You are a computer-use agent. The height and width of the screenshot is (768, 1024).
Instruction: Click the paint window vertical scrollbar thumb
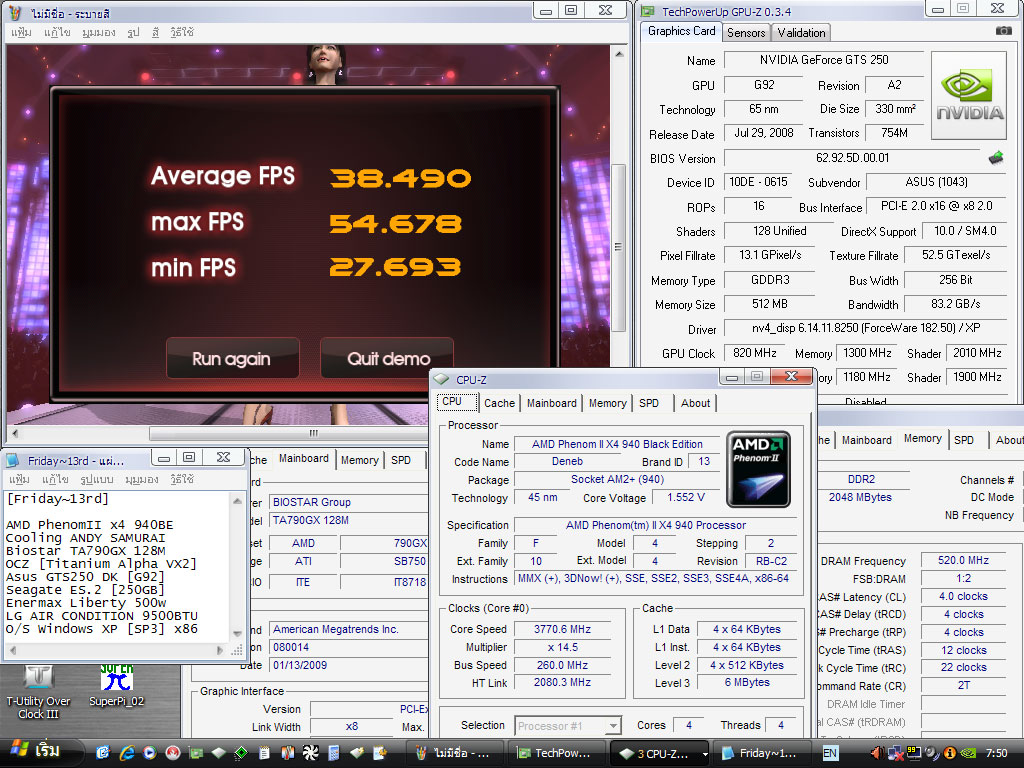tap(618, 247)
